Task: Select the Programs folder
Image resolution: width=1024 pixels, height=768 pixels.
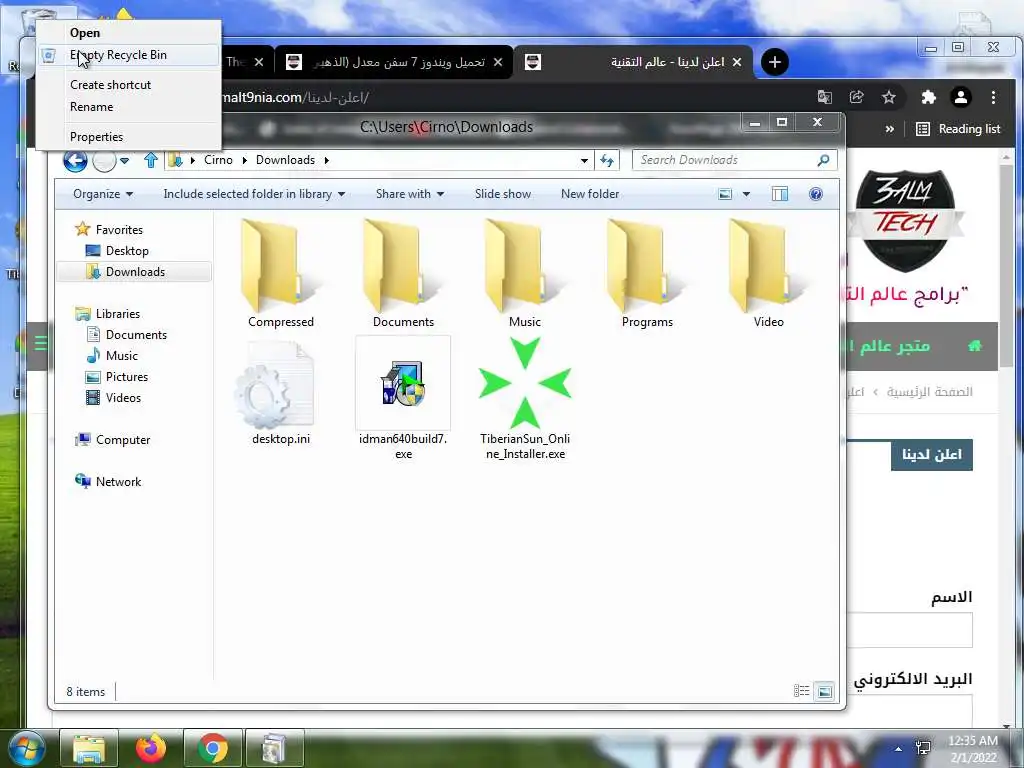Action: coord(647,274)
